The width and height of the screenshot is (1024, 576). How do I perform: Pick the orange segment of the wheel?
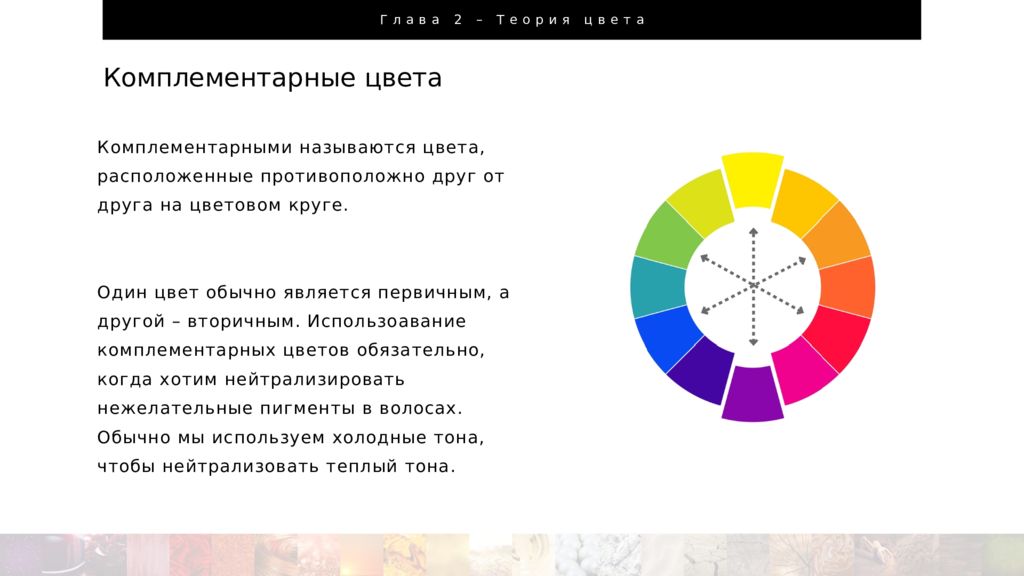pyautogui.click(x=839, y=236)
